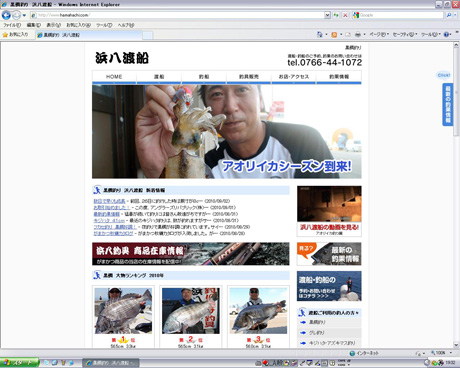Click the red Stop loading icon
460x368 pixels.
click(345, 15)
